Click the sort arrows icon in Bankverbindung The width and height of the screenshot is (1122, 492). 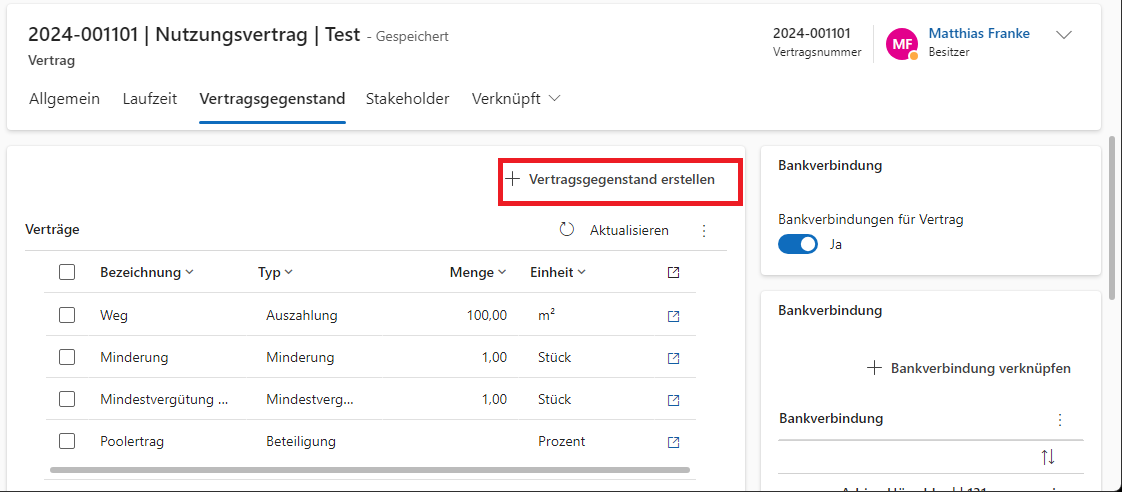click(x=1048, y=457)
